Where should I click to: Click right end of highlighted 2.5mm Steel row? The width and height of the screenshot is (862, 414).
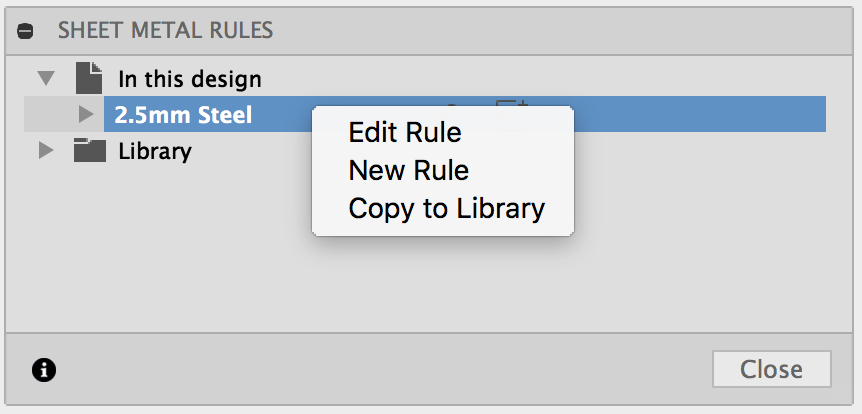[780, 115]
